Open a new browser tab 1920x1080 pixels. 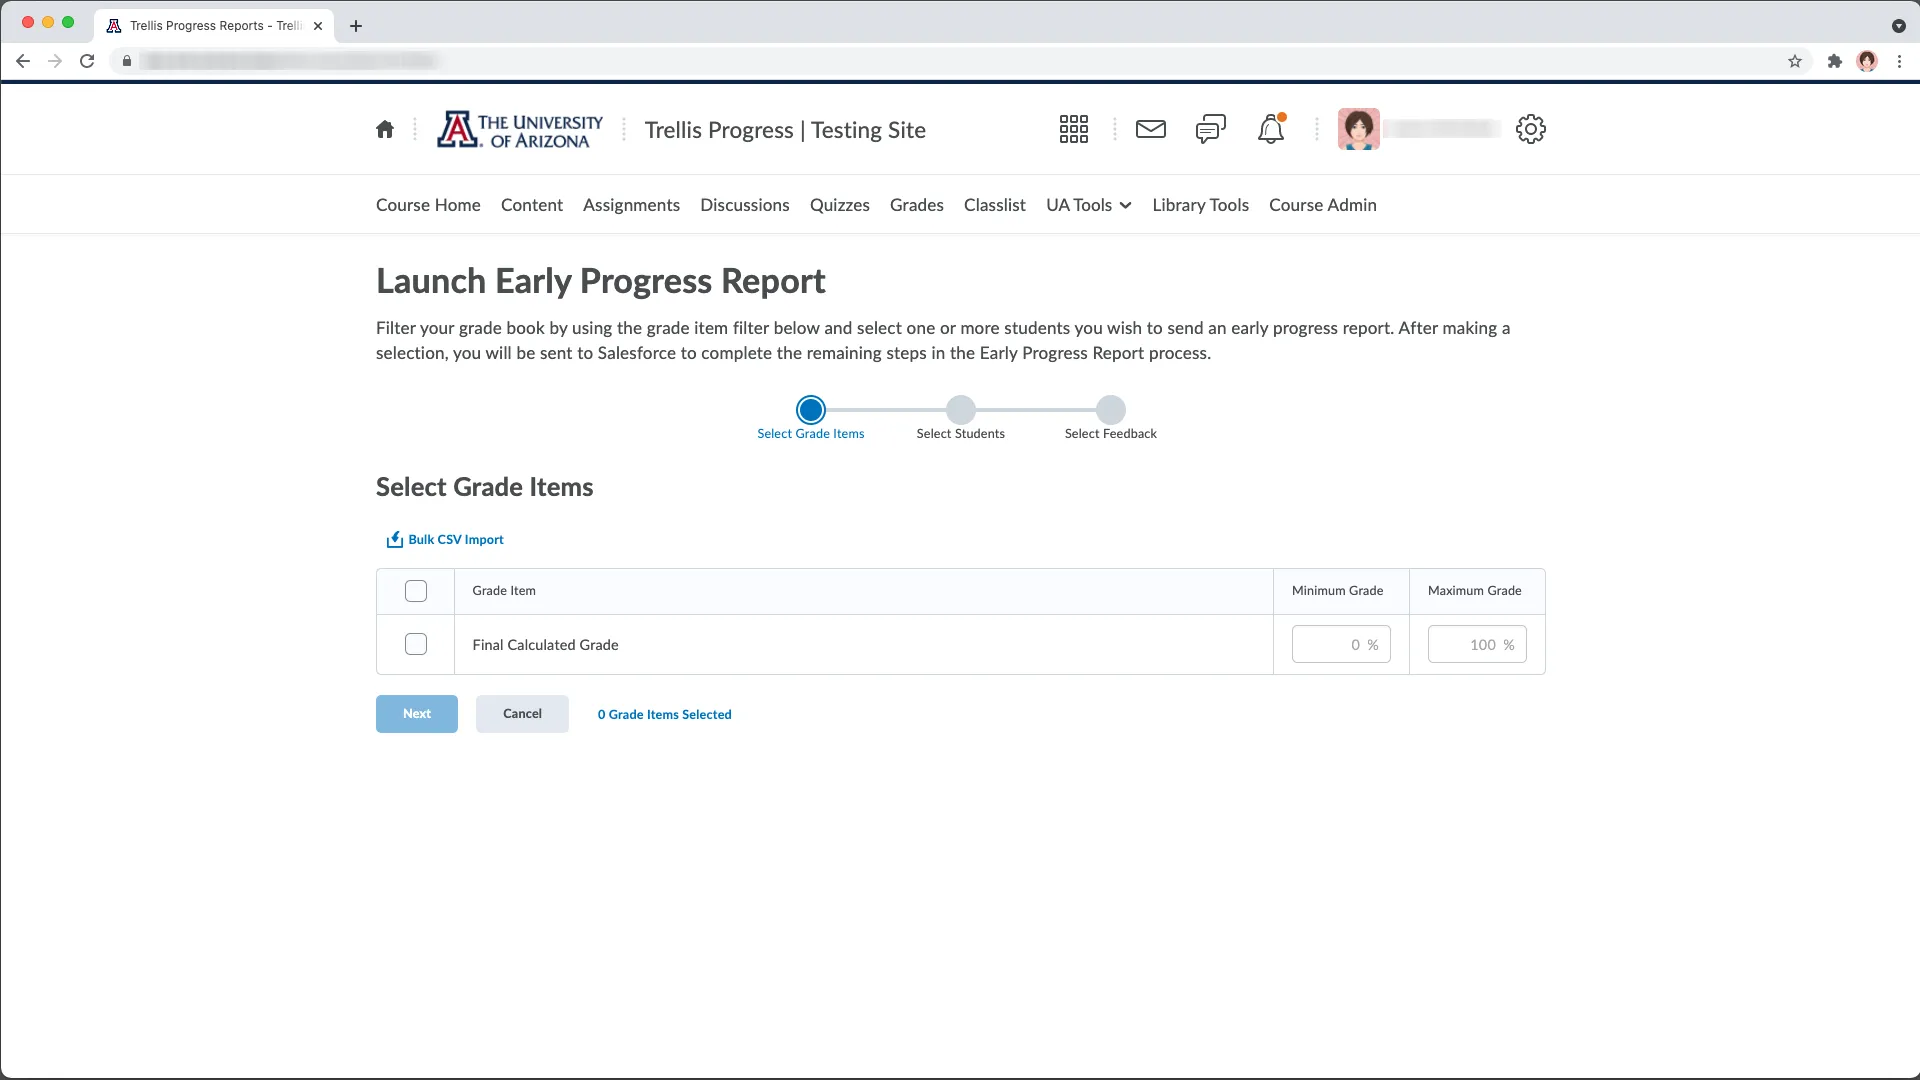coord(356,26)
